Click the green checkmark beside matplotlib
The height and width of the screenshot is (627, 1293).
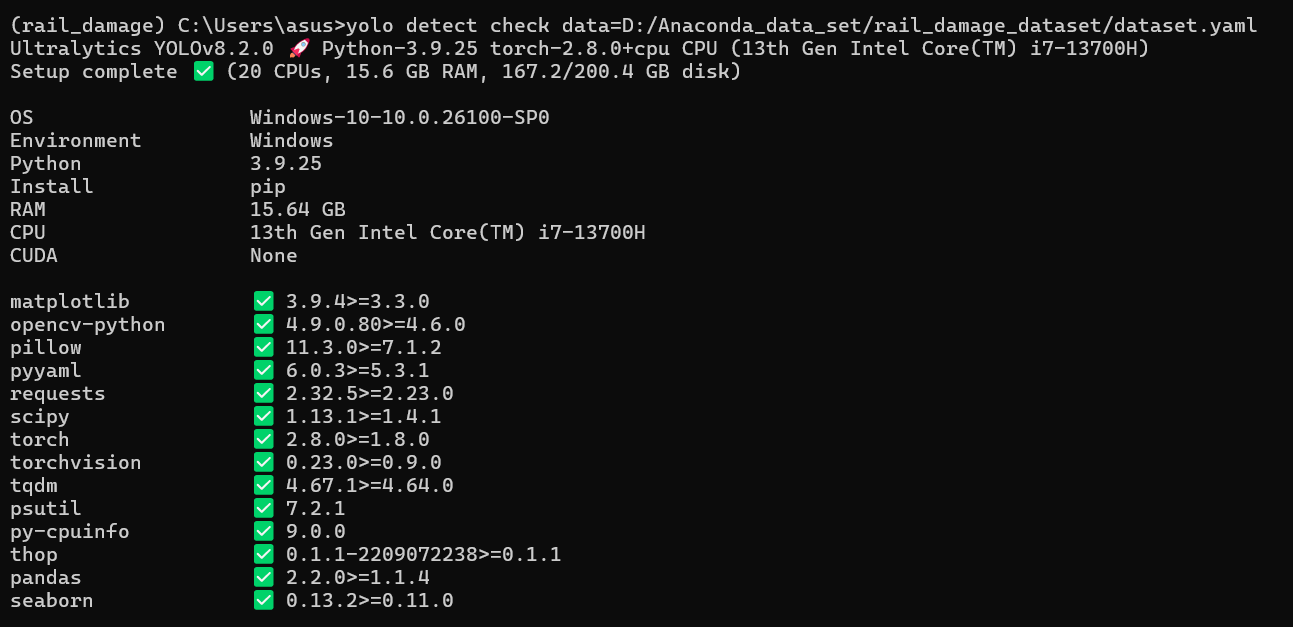[x=263, y=301]
